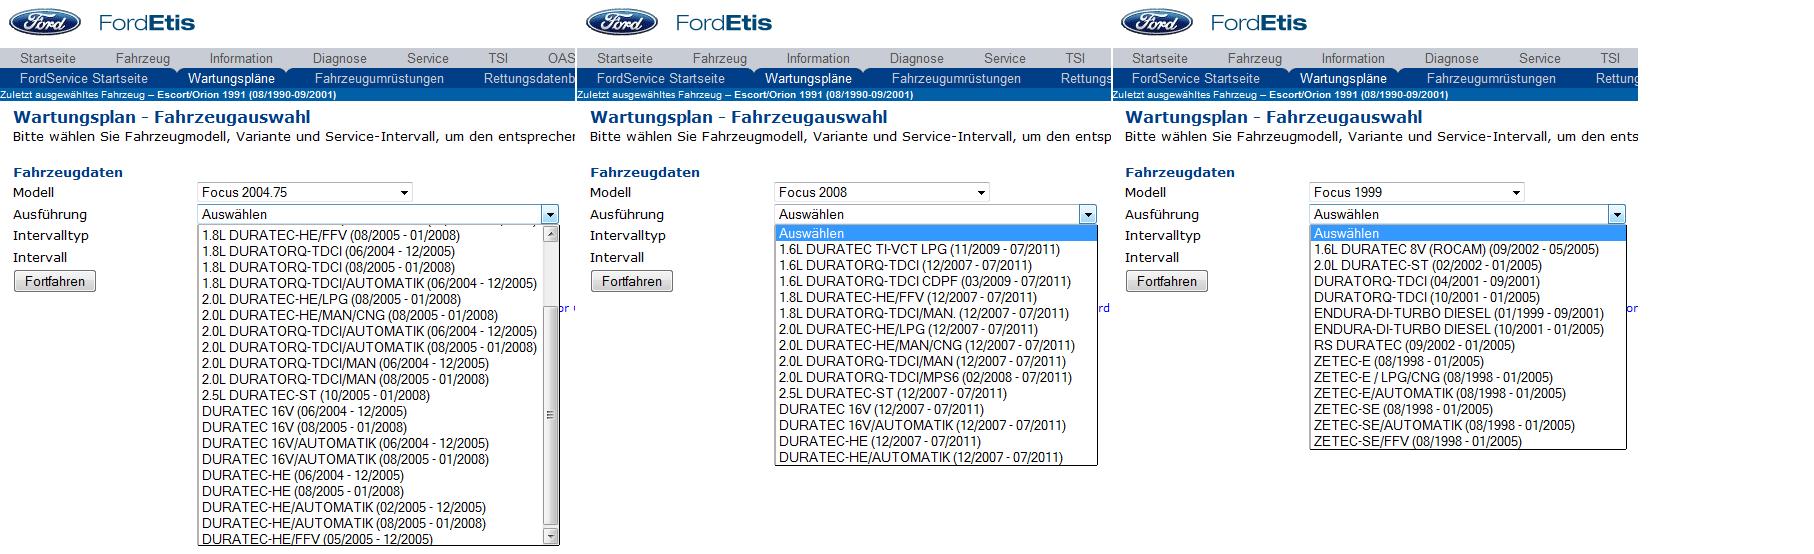Click the Focus 2004.75 list scrollbar thumb
The image size is (1814, 554).
click(x=550, y=415)
